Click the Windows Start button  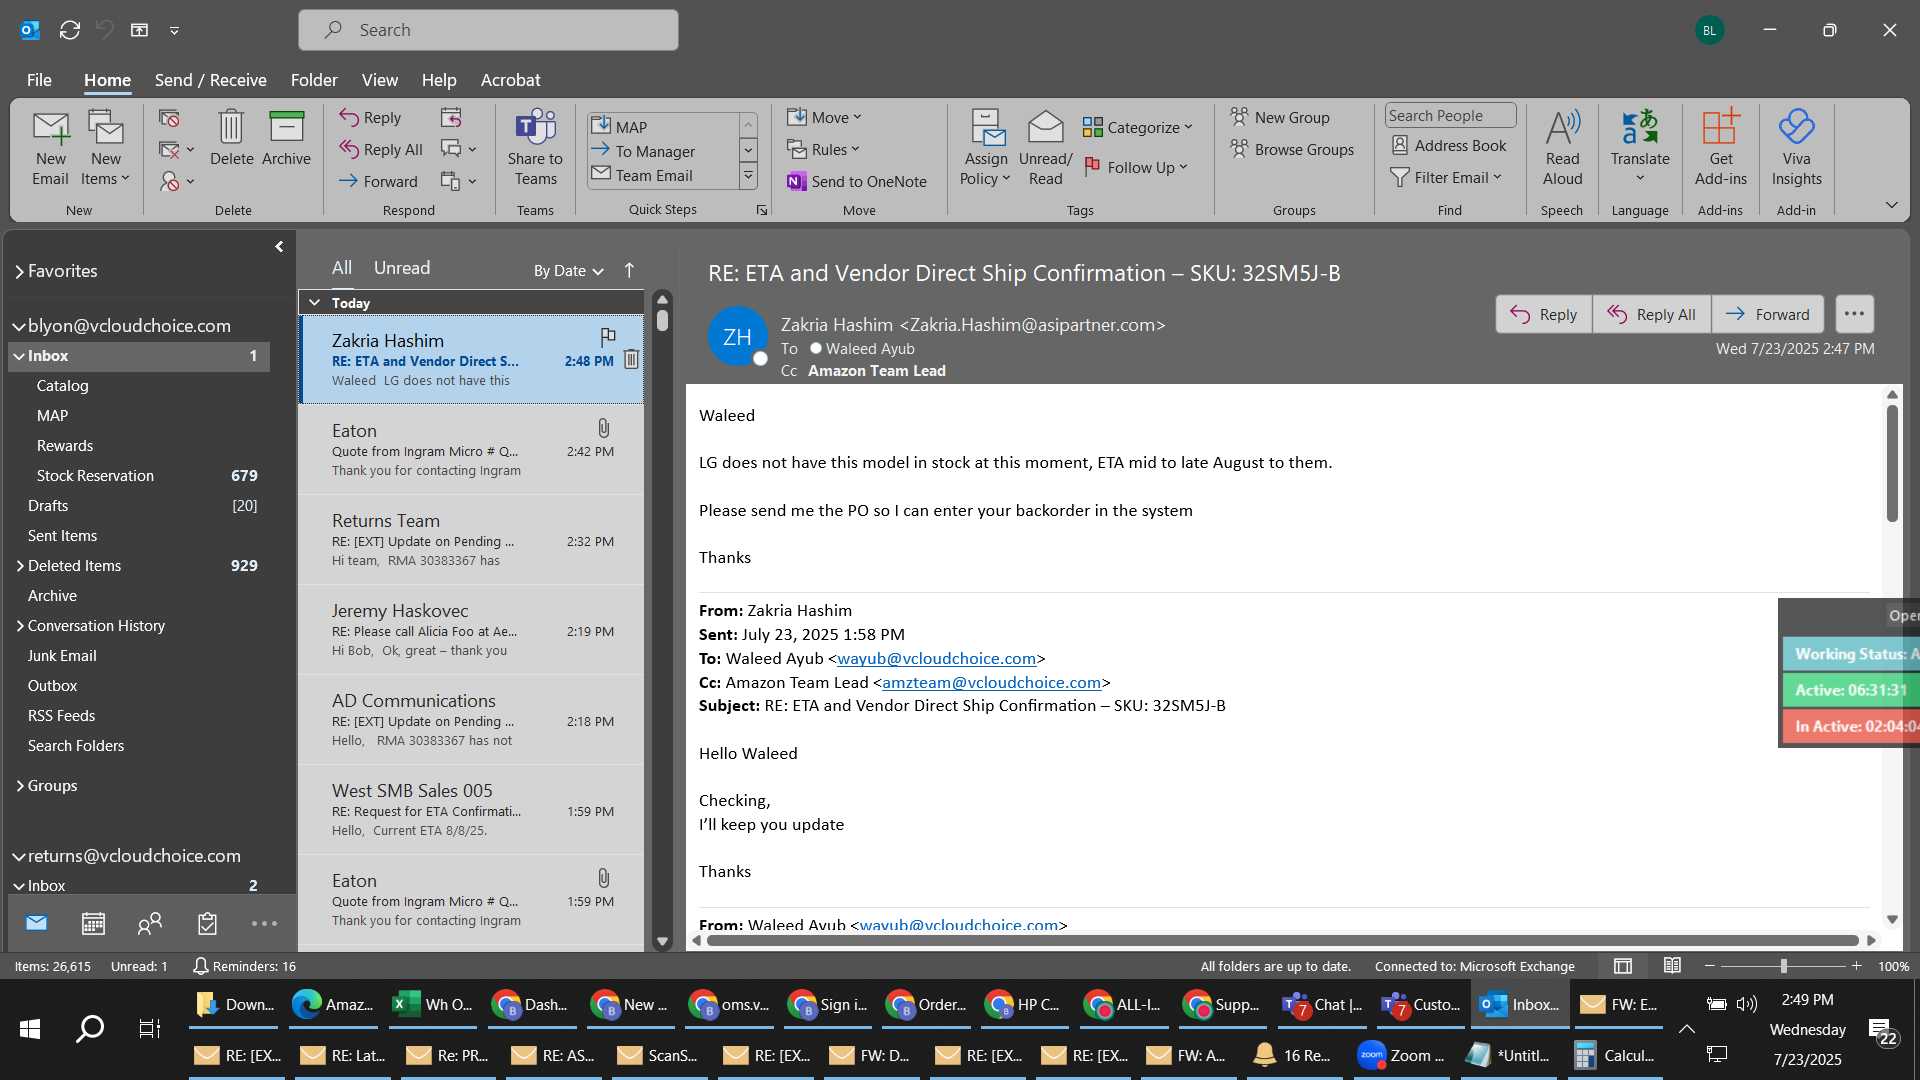(x=30, y=1028)
